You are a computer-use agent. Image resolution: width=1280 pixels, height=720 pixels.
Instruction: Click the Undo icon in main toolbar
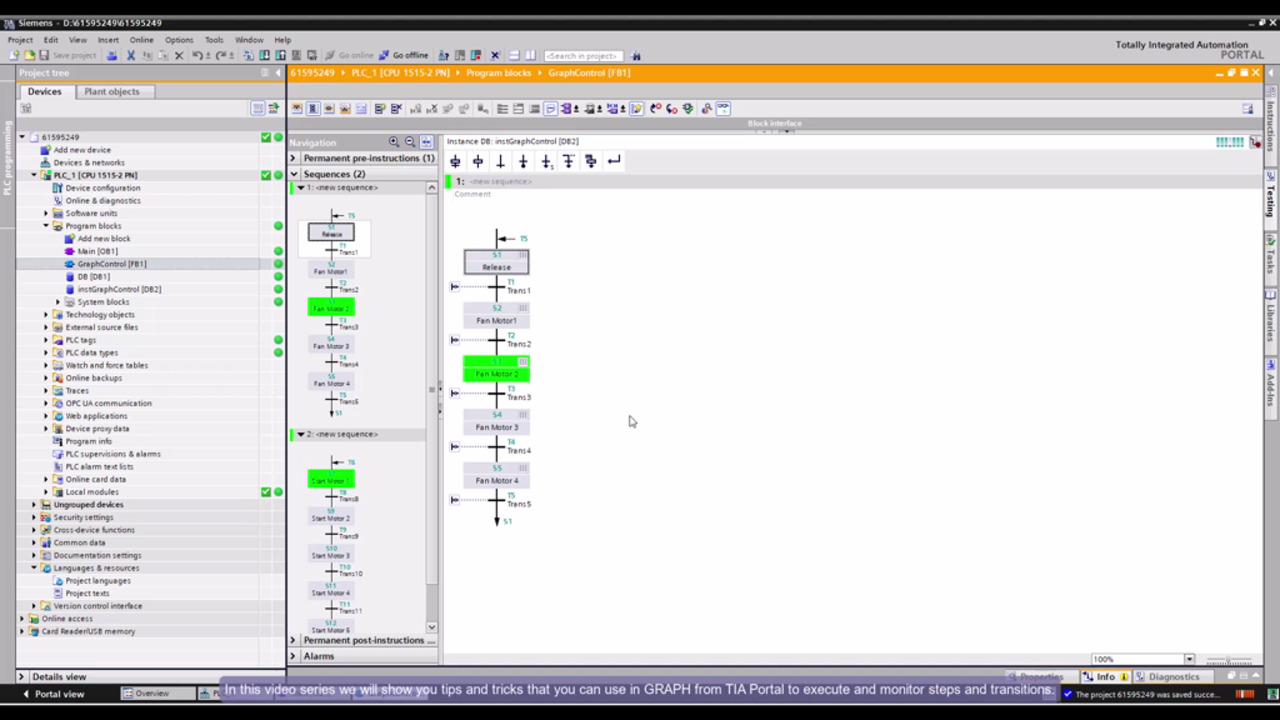coord(198,56)
